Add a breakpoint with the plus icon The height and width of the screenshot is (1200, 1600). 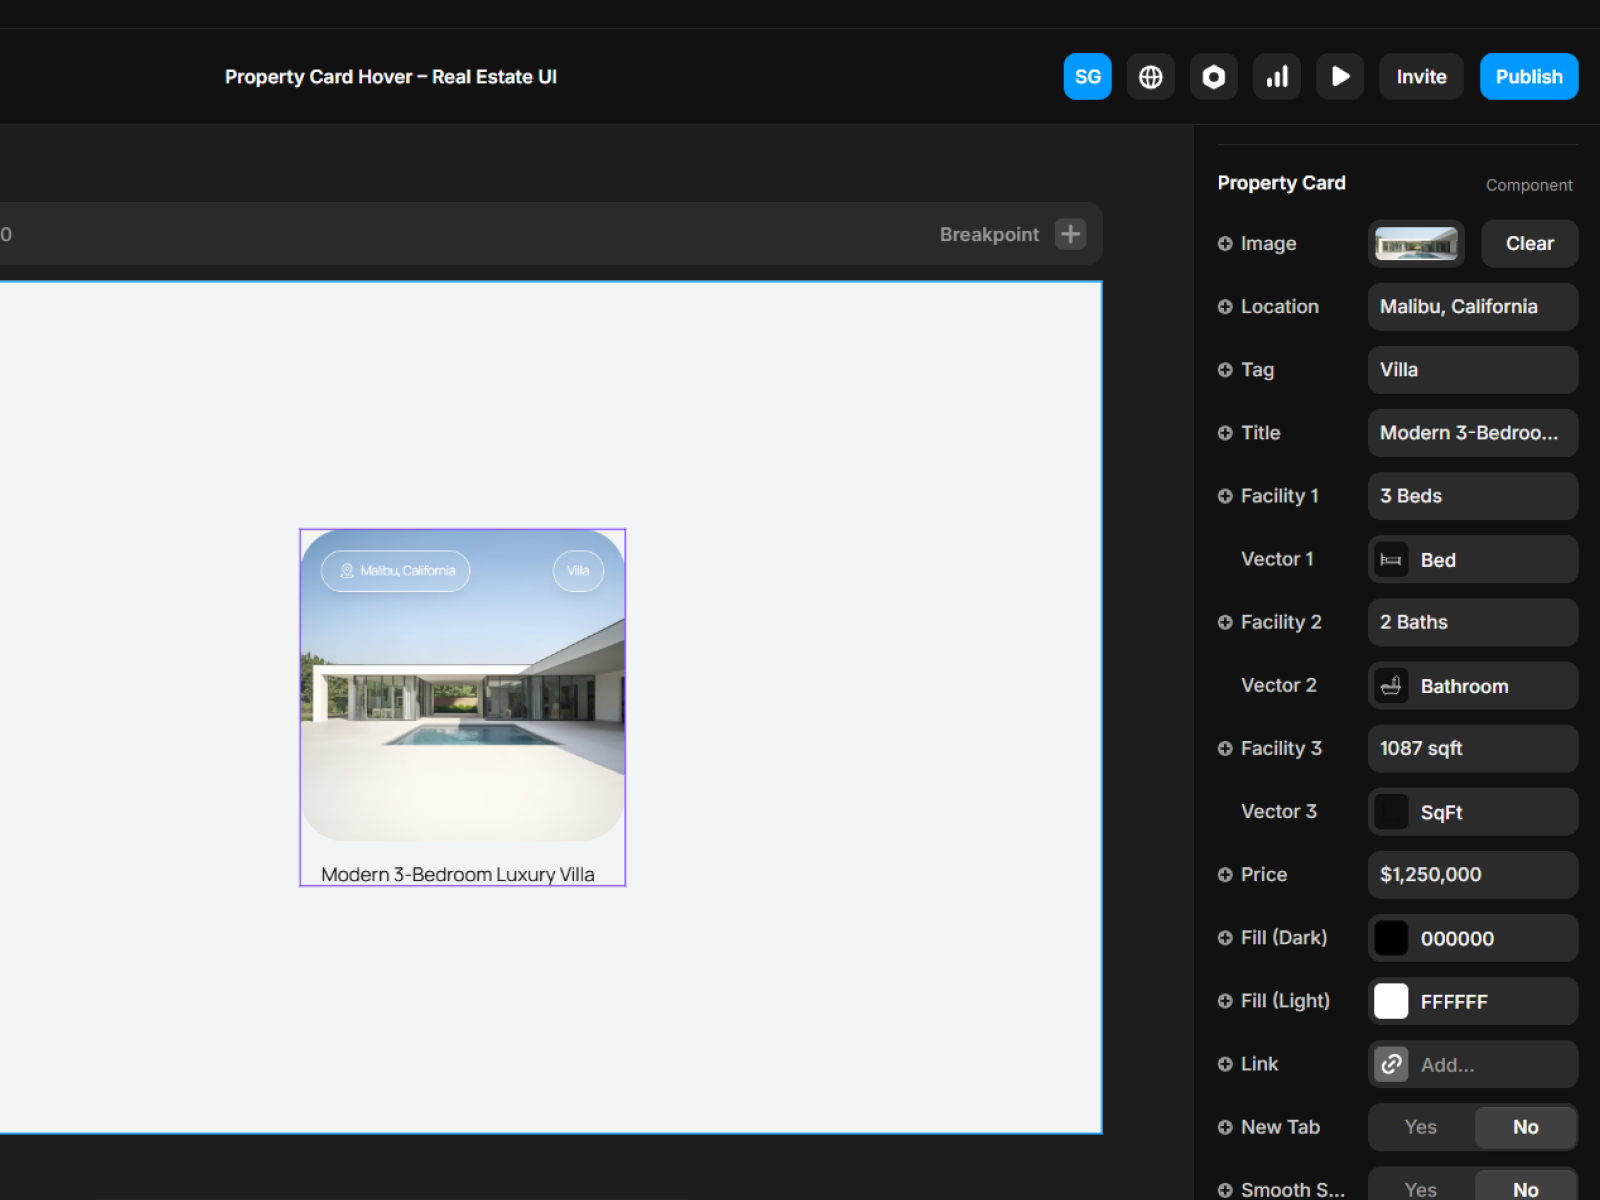[x=1070, y=234]
